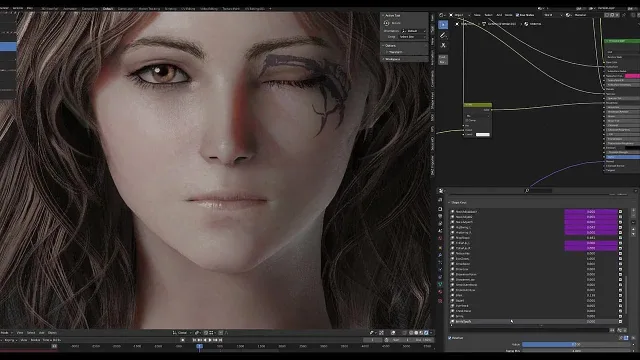Open the material Slot dropdown
The width and height of the screenshot is (640, 360).
pyautogui.click(x=553, y=15)
